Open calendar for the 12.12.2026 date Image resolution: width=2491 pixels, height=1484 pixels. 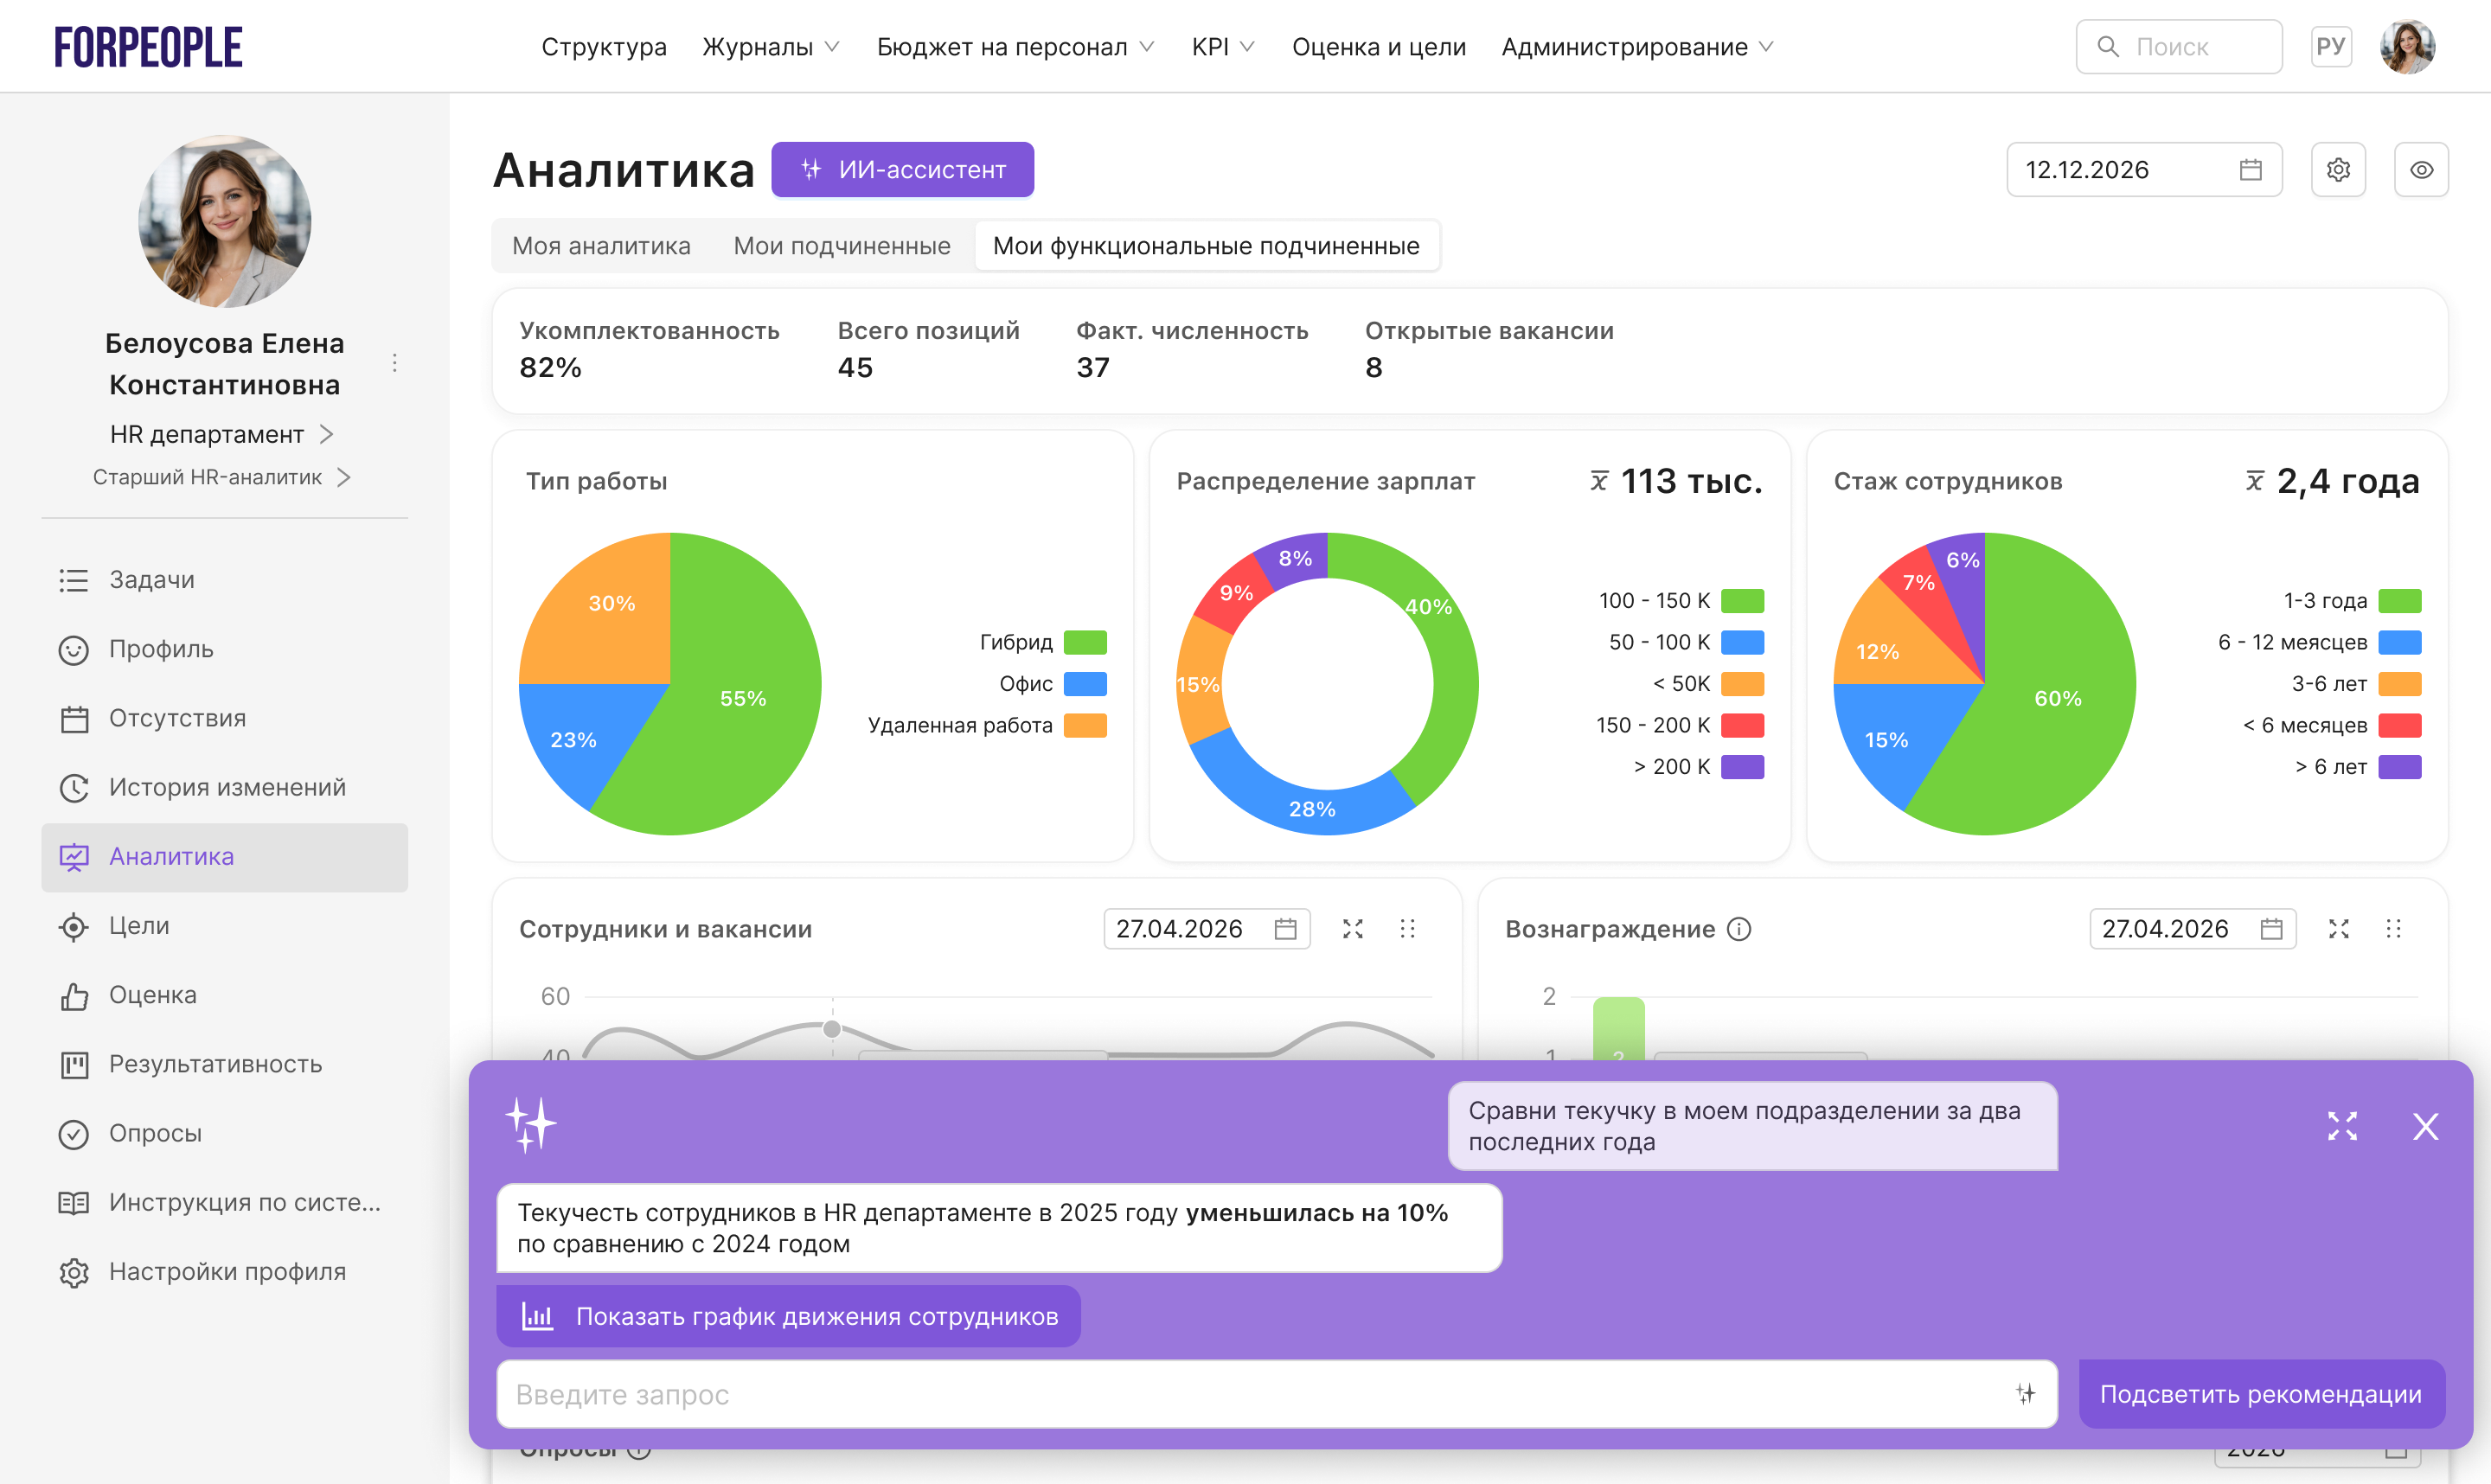[x=2250, y=170]
